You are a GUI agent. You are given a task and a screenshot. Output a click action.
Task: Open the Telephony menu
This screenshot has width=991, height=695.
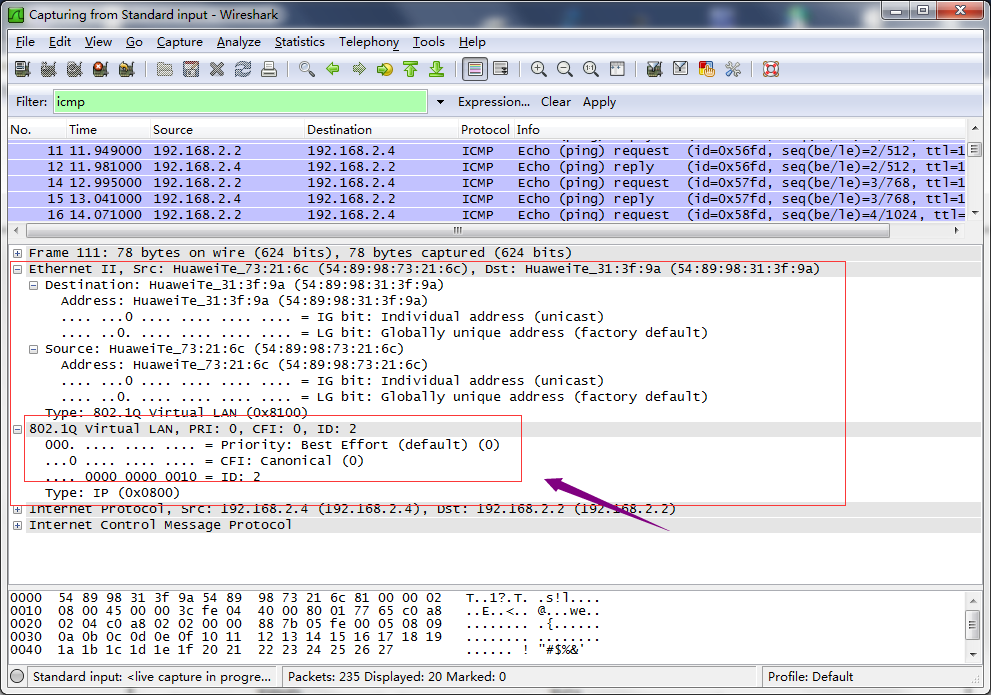point(368,42)
